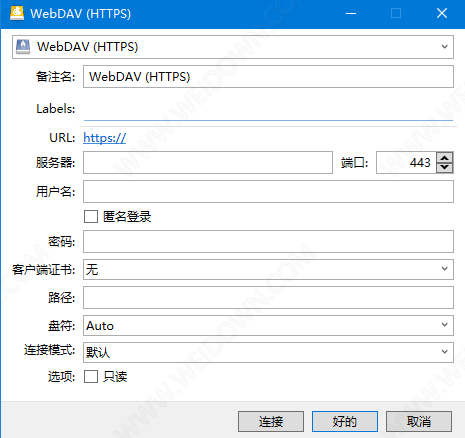Click the 路径 path input field
This screenshot has width=465, height=438.
[x=268, y=297]
